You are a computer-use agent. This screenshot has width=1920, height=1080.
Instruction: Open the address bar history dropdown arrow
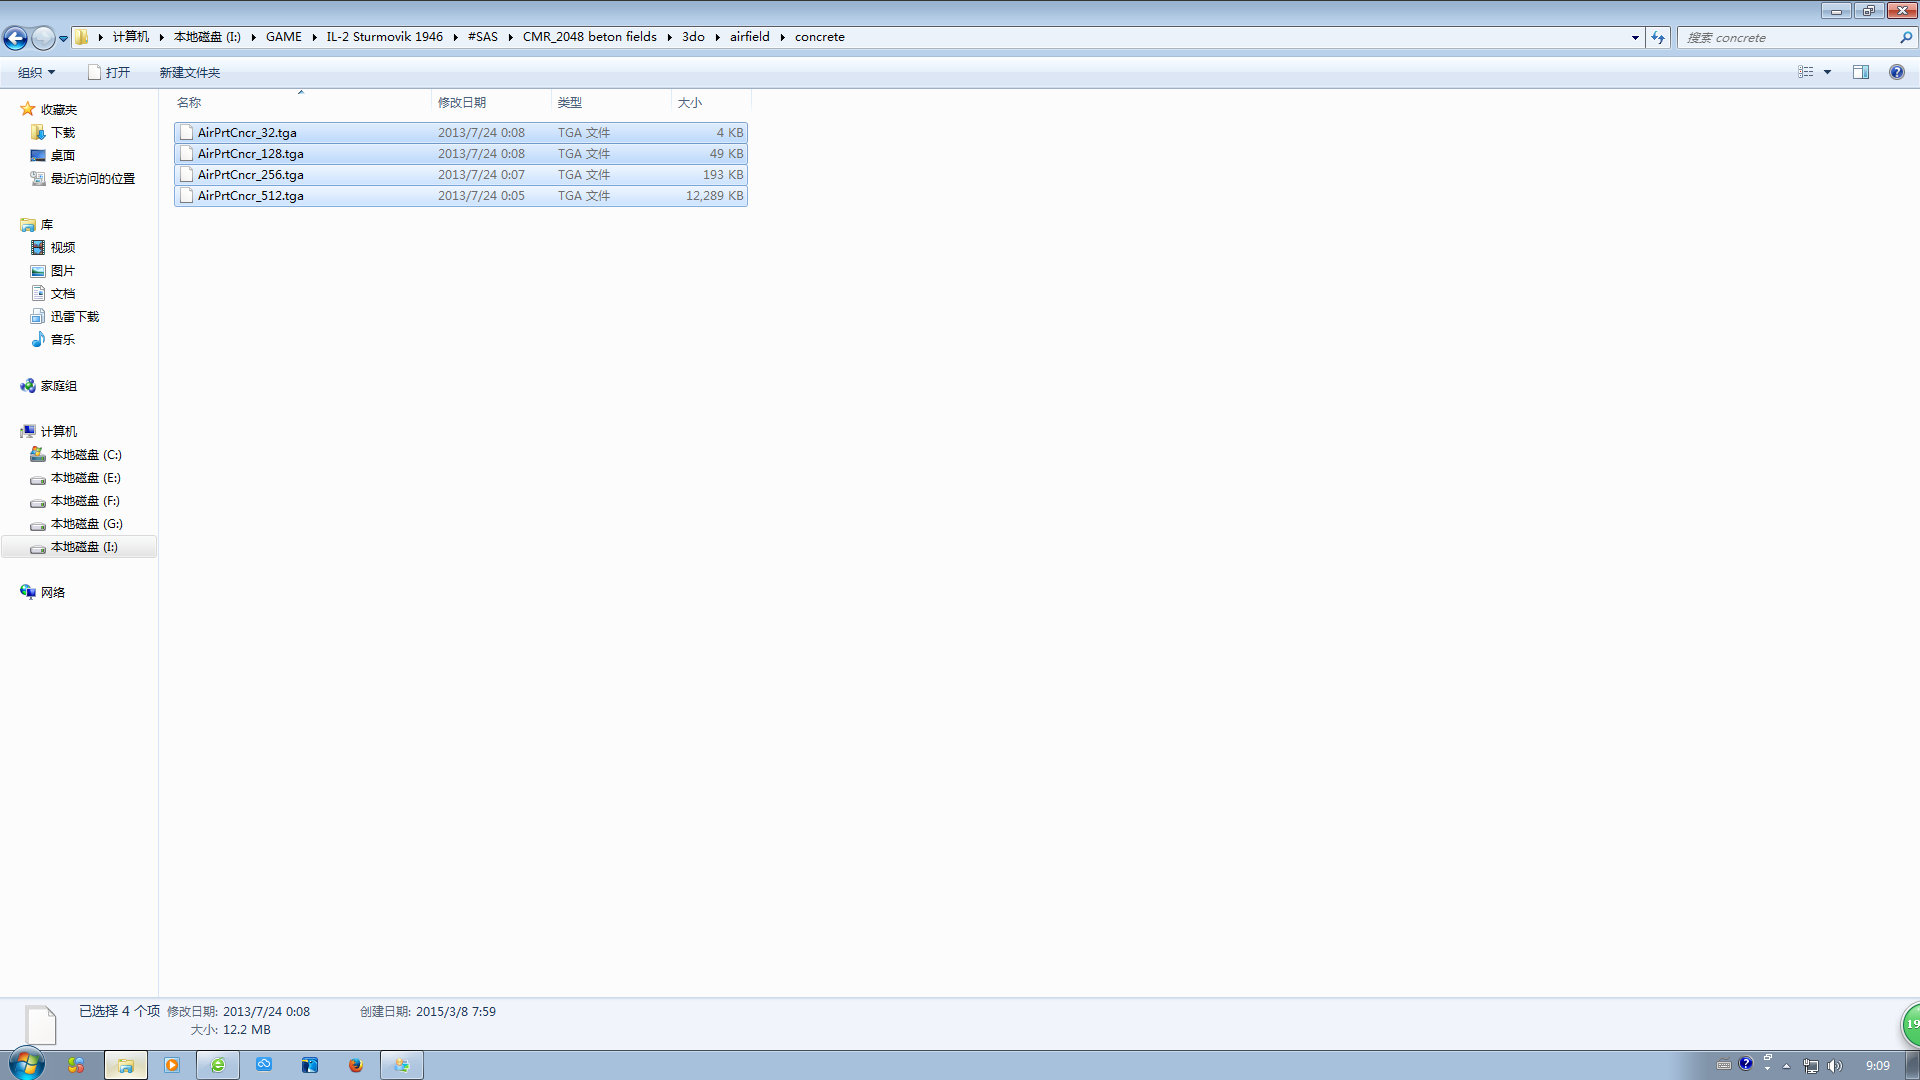tap(1635, 37)
